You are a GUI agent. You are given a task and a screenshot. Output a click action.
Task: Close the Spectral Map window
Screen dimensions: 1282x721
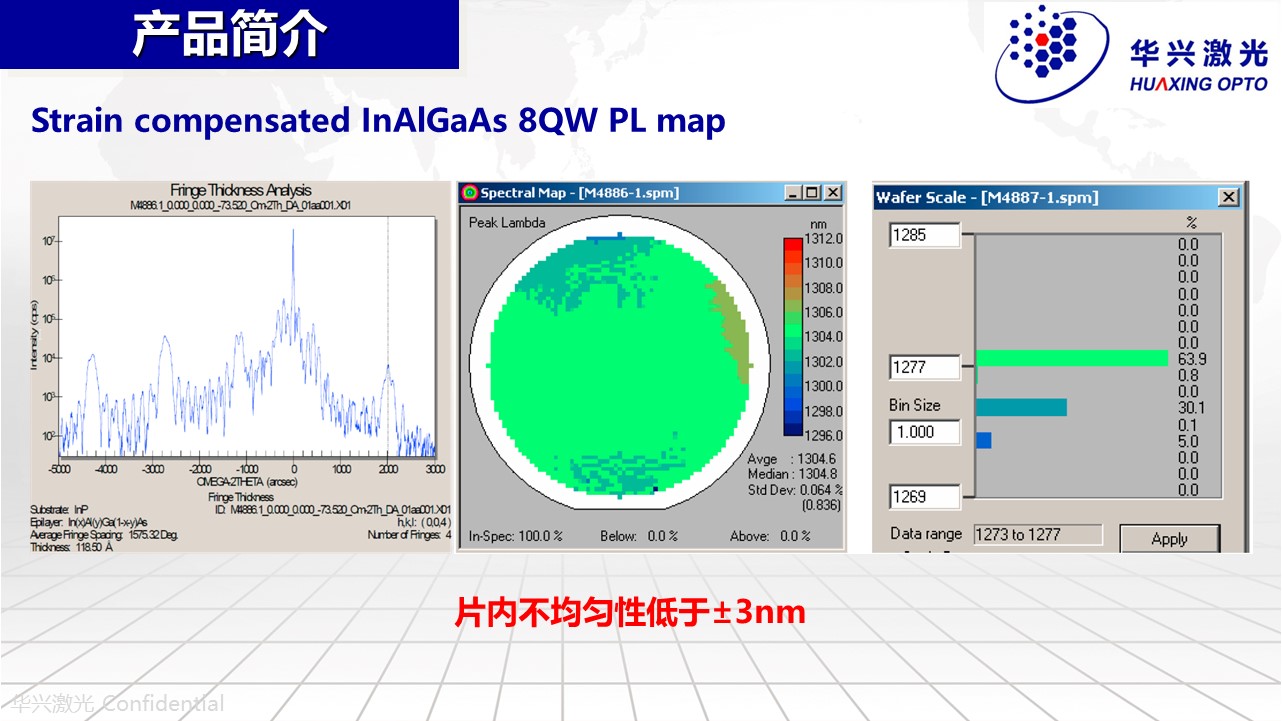coord(833,192)
